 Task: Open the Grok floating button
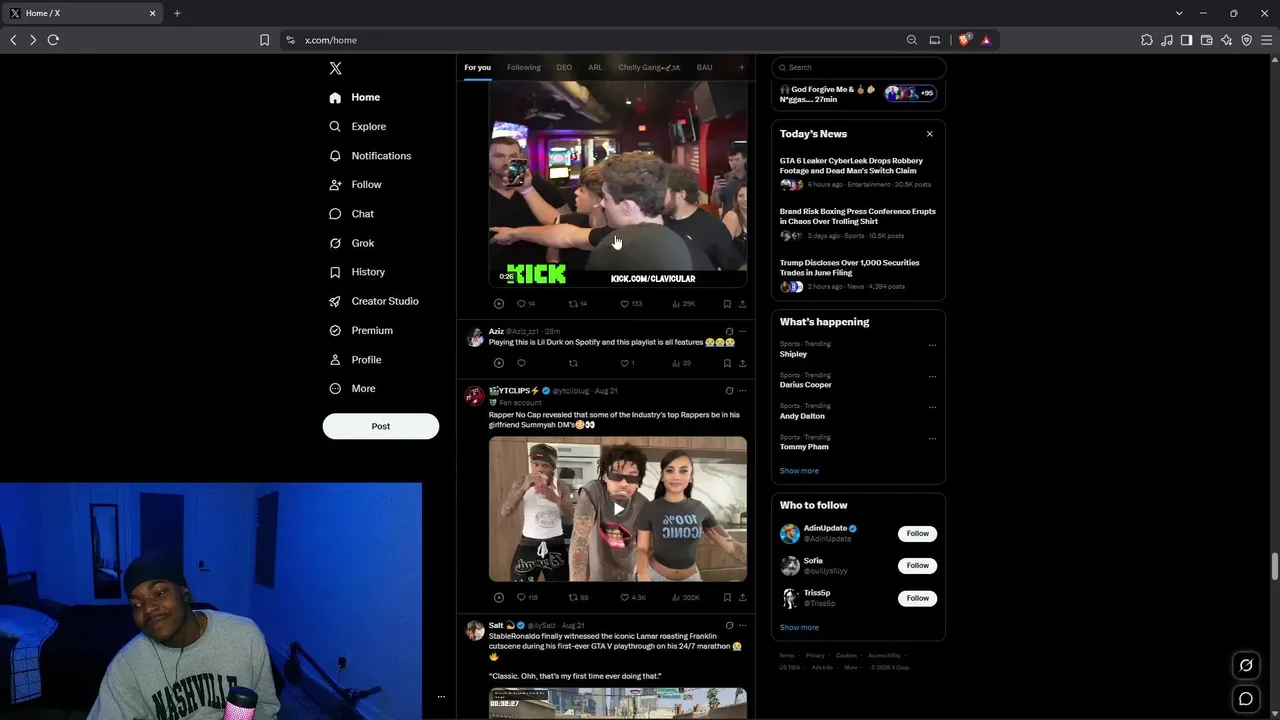click(x=1246, y=665)
